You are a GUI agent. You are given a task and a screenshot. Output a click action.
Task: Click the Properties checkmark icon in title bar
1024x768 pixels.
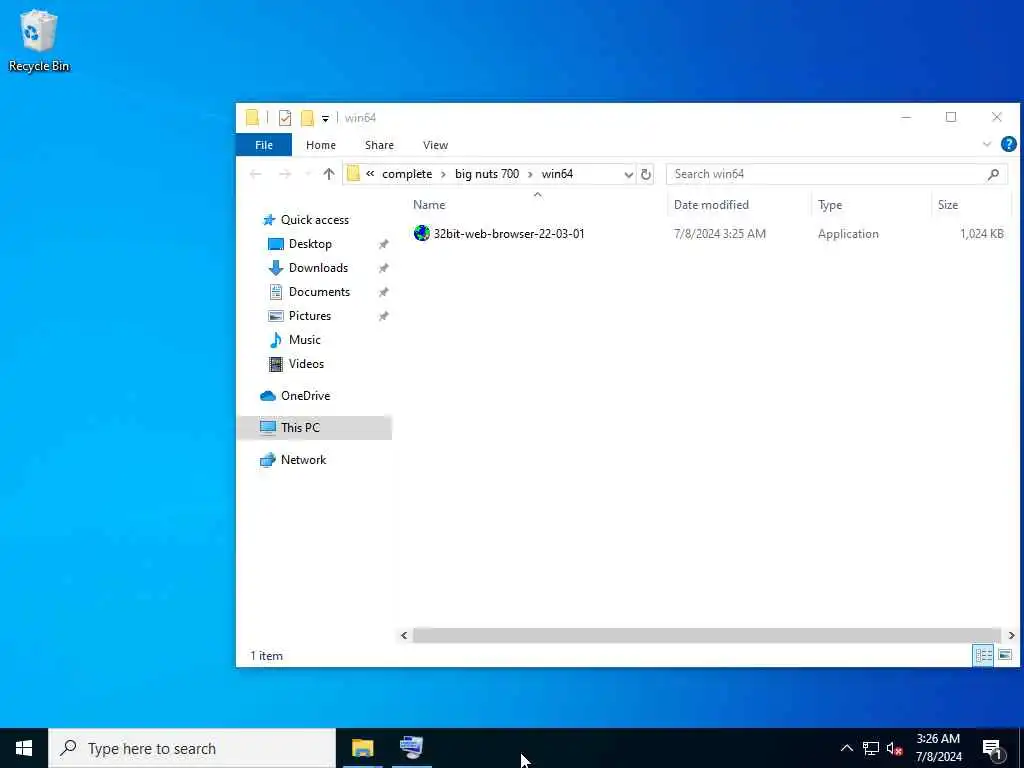[x=285, y=118]
